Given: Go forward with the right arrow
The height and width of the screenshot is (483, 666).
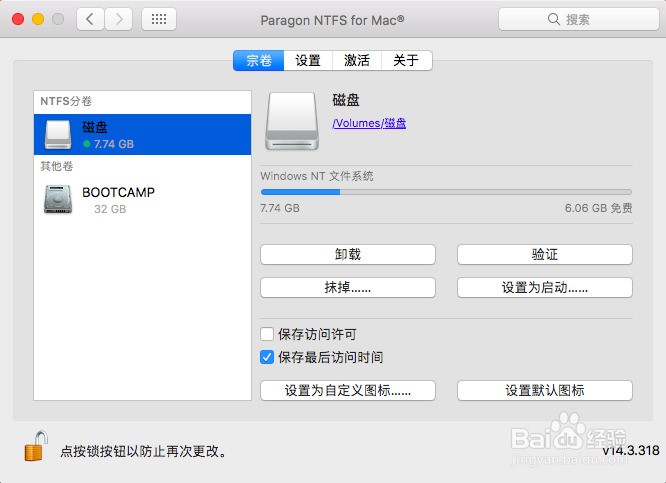Looking at the screenshot, I should (119, 19).
